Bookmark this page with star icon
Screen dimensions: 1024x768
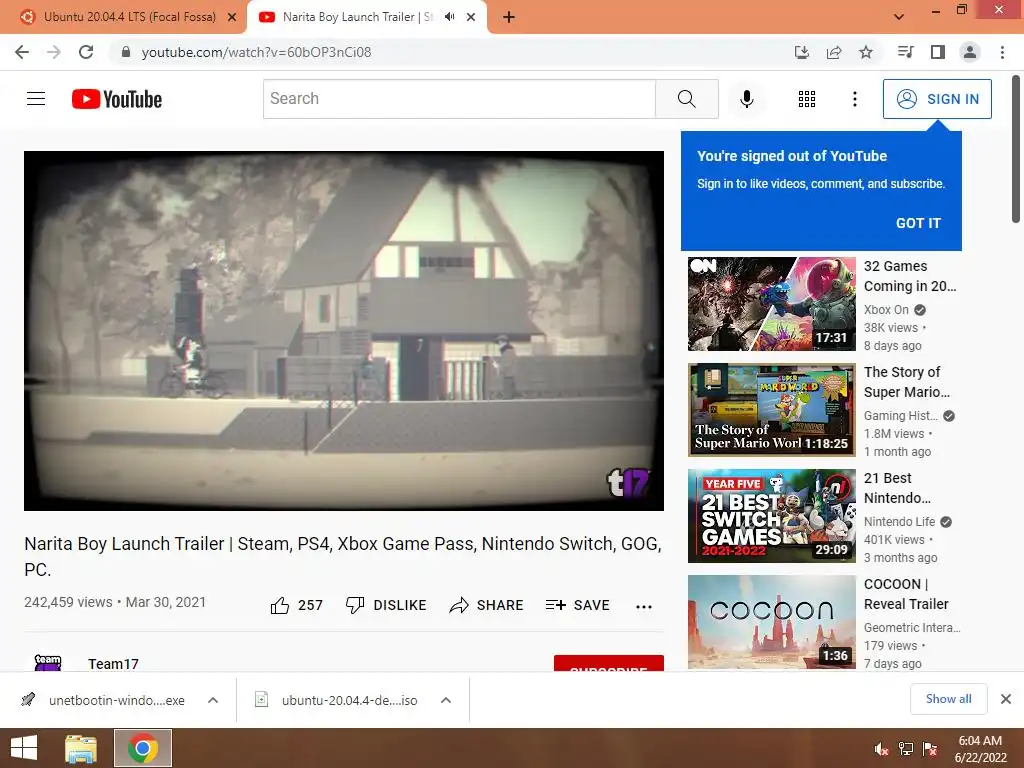point(866,52)
